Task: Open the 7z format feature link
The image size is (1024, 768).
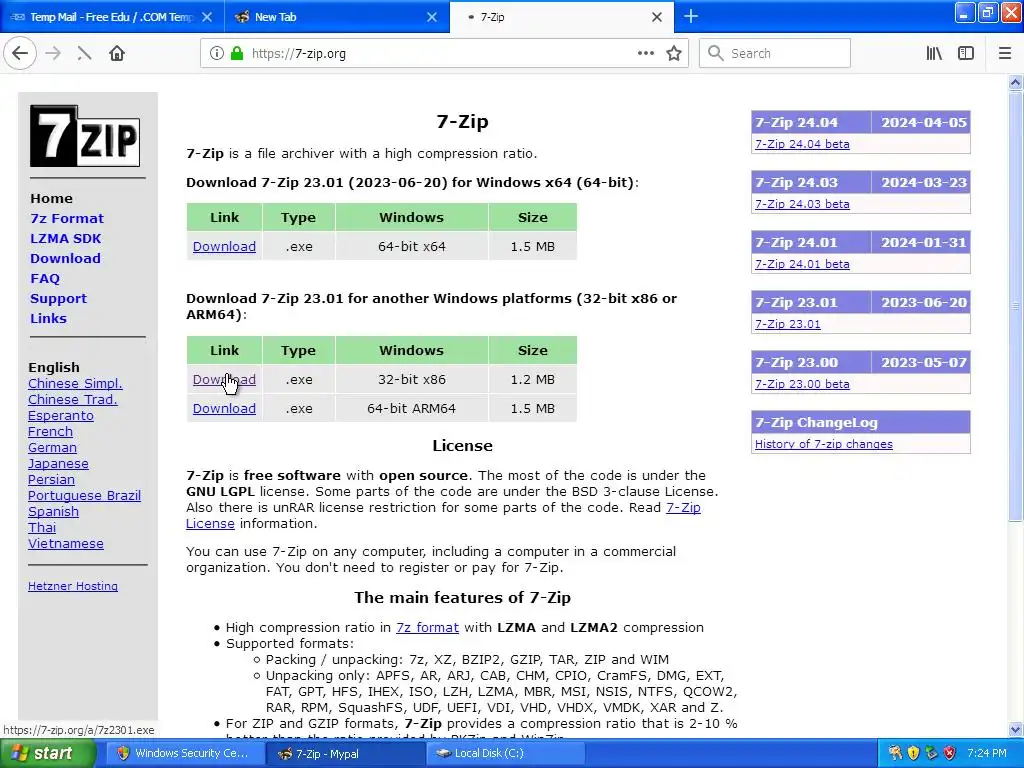Action: (x=427, y=628)
